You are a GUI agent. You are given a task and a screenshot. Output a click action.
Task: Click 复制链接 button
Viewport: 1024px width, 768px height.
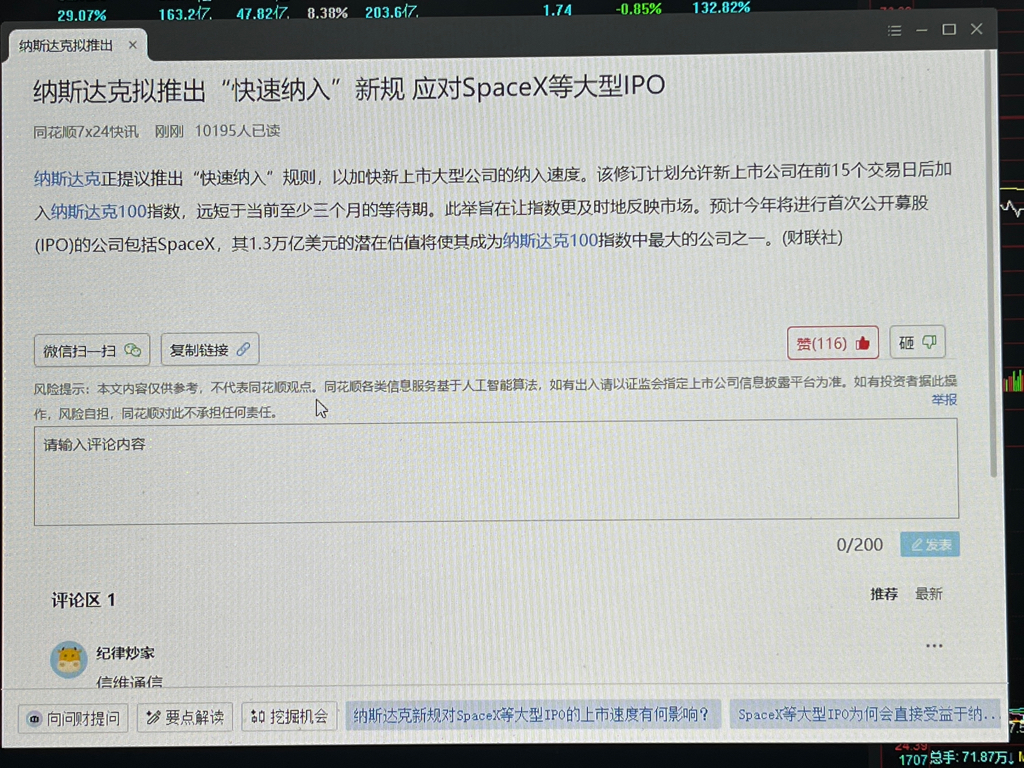pyautogui.click(x=210, y=349)
